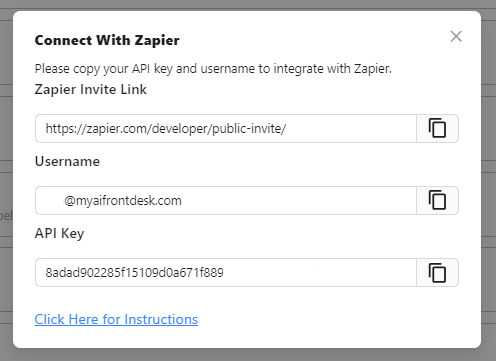Click the Connect With Zapier heading
Viewport: 496px width, 361px height.
click(107, 40)
